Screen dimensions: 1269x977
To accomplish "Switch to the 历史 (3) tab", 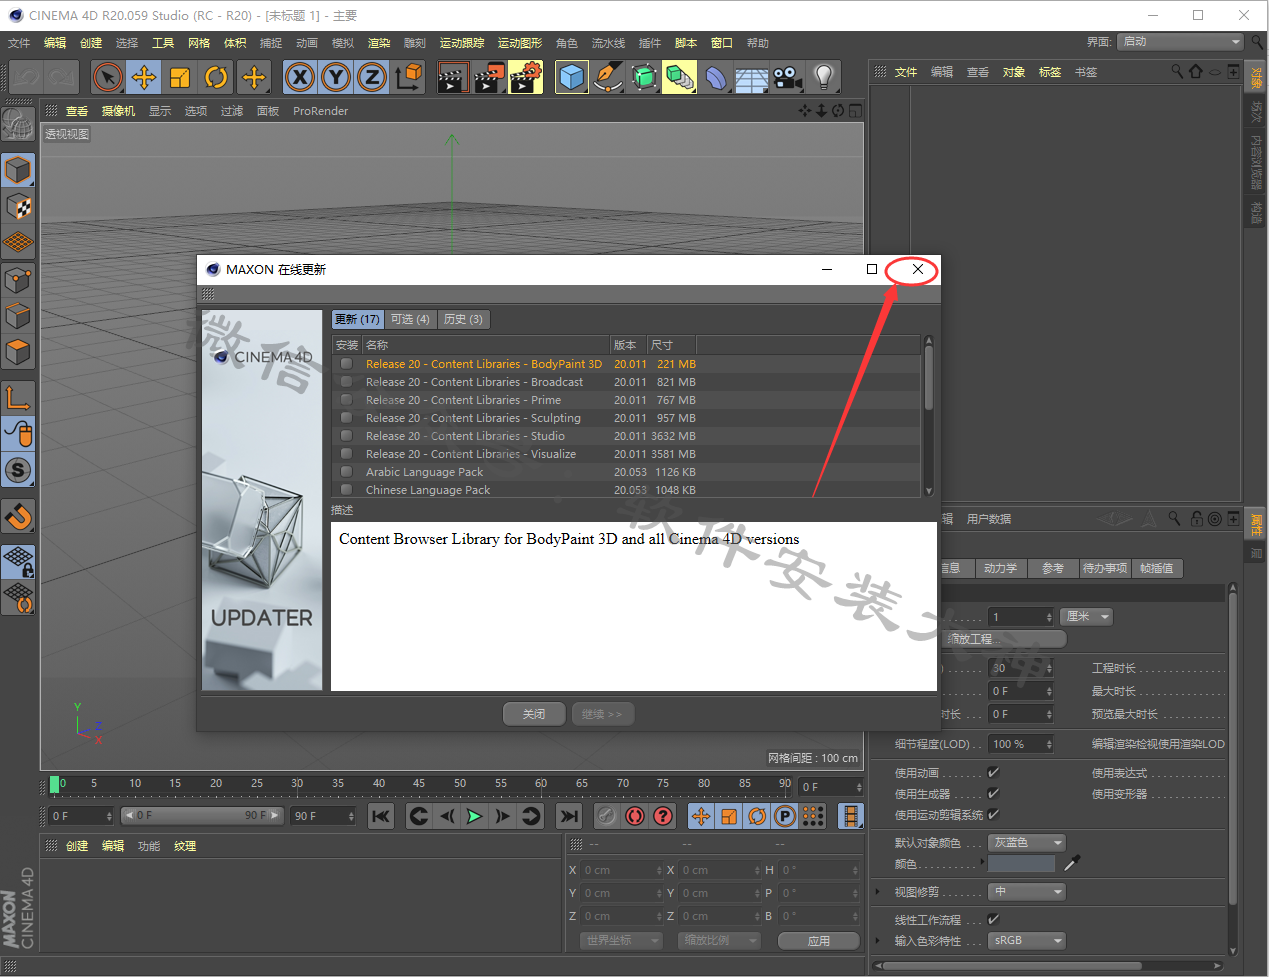I will point(463,319).
